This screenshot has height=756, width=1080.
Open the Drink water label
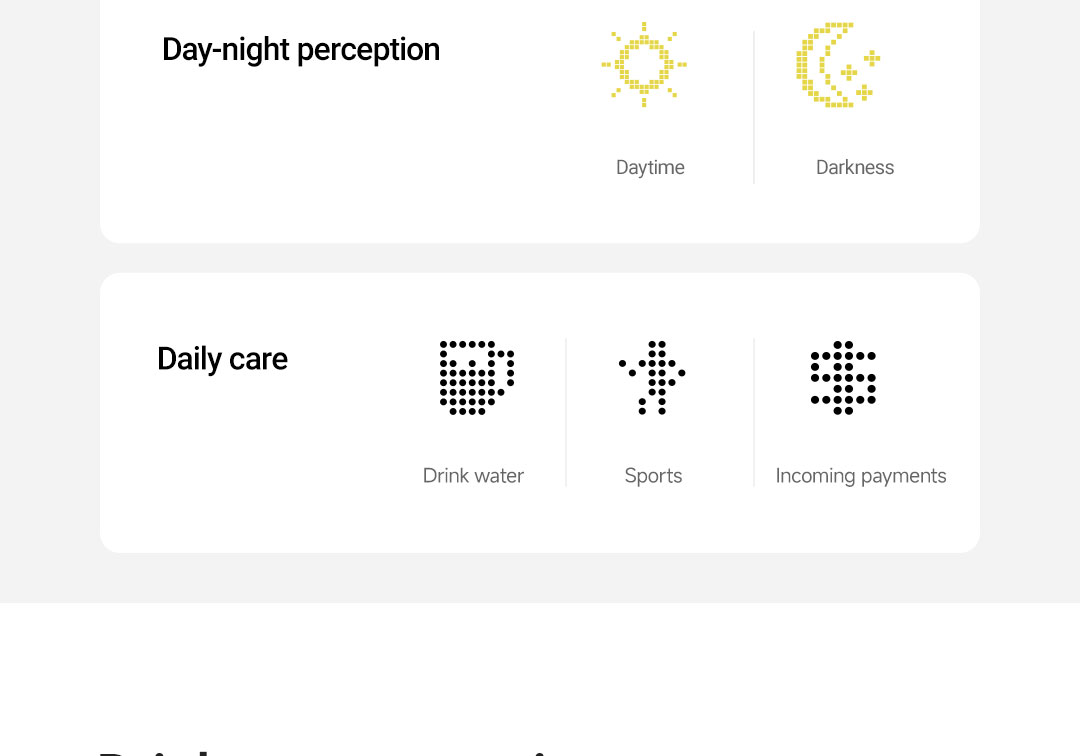(473, 476)
